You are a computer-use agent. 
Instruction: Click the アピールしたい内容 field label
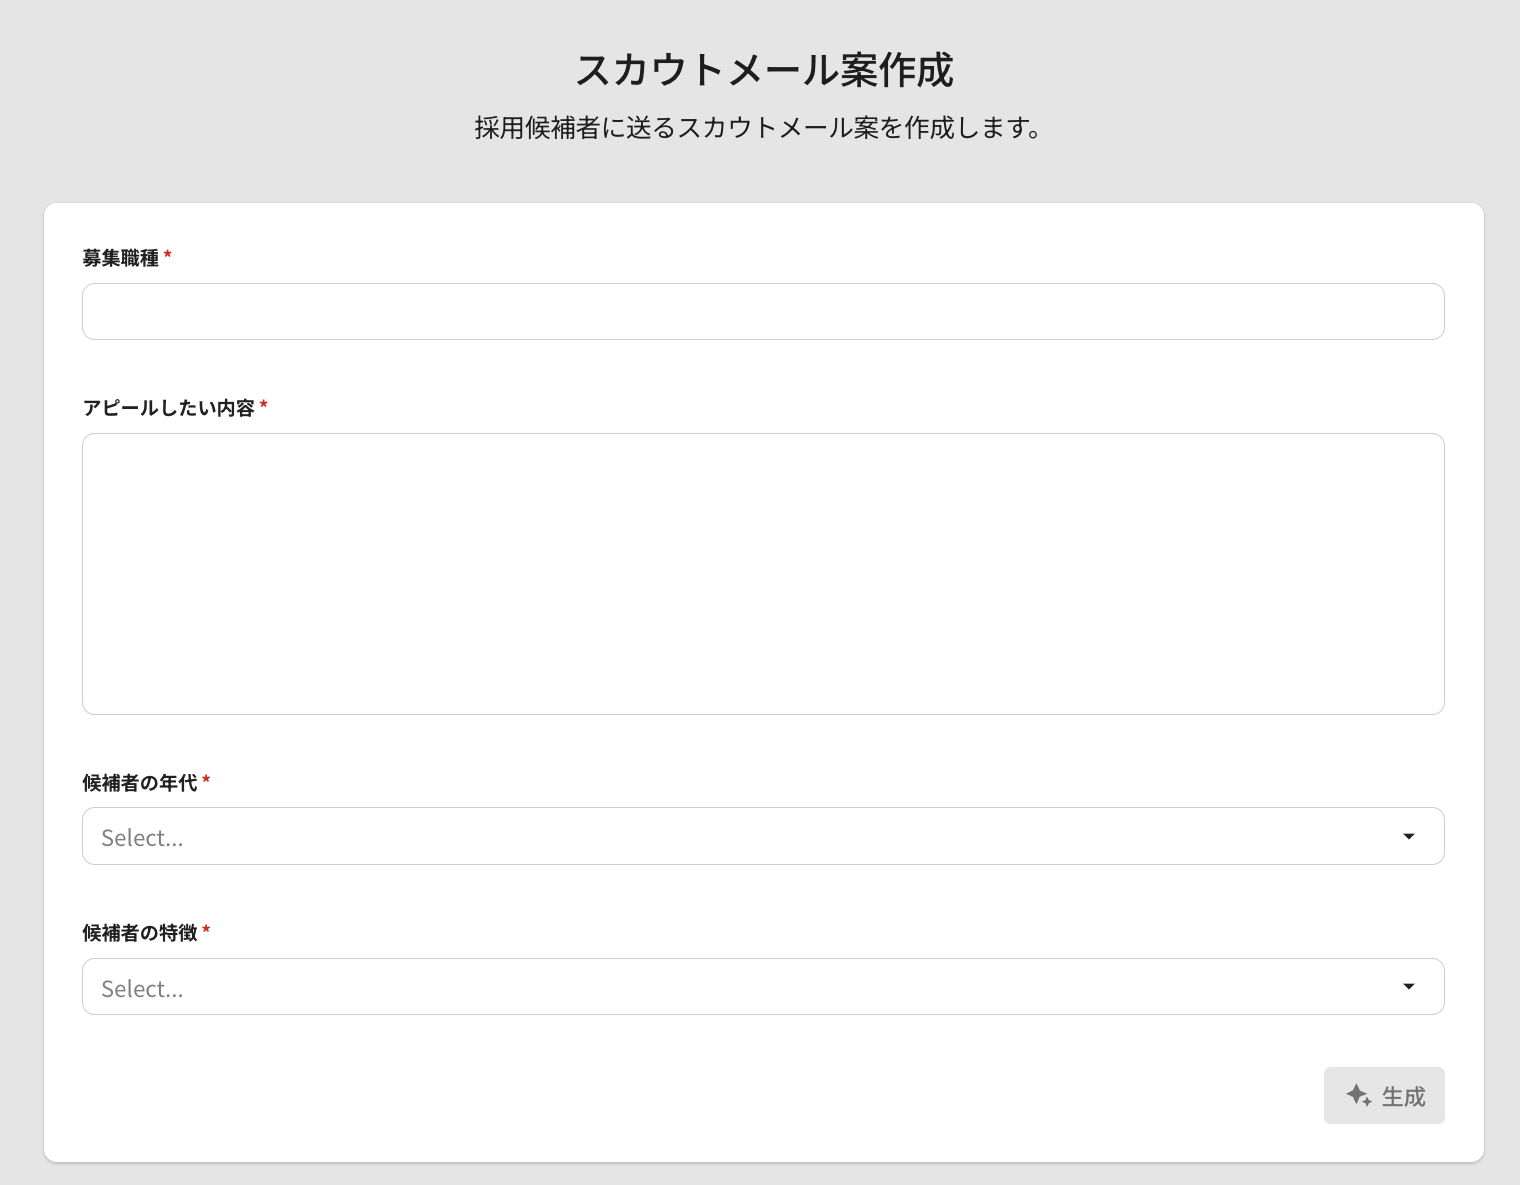point(168,408)
